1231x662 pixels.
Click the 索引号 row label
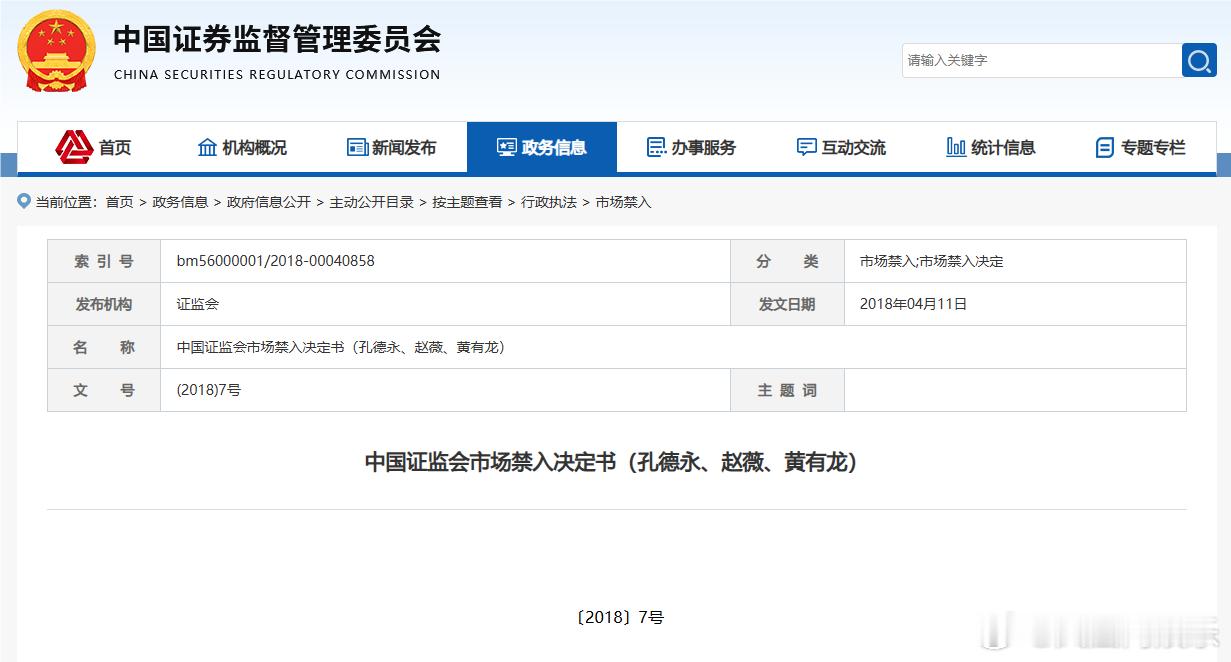104,261
